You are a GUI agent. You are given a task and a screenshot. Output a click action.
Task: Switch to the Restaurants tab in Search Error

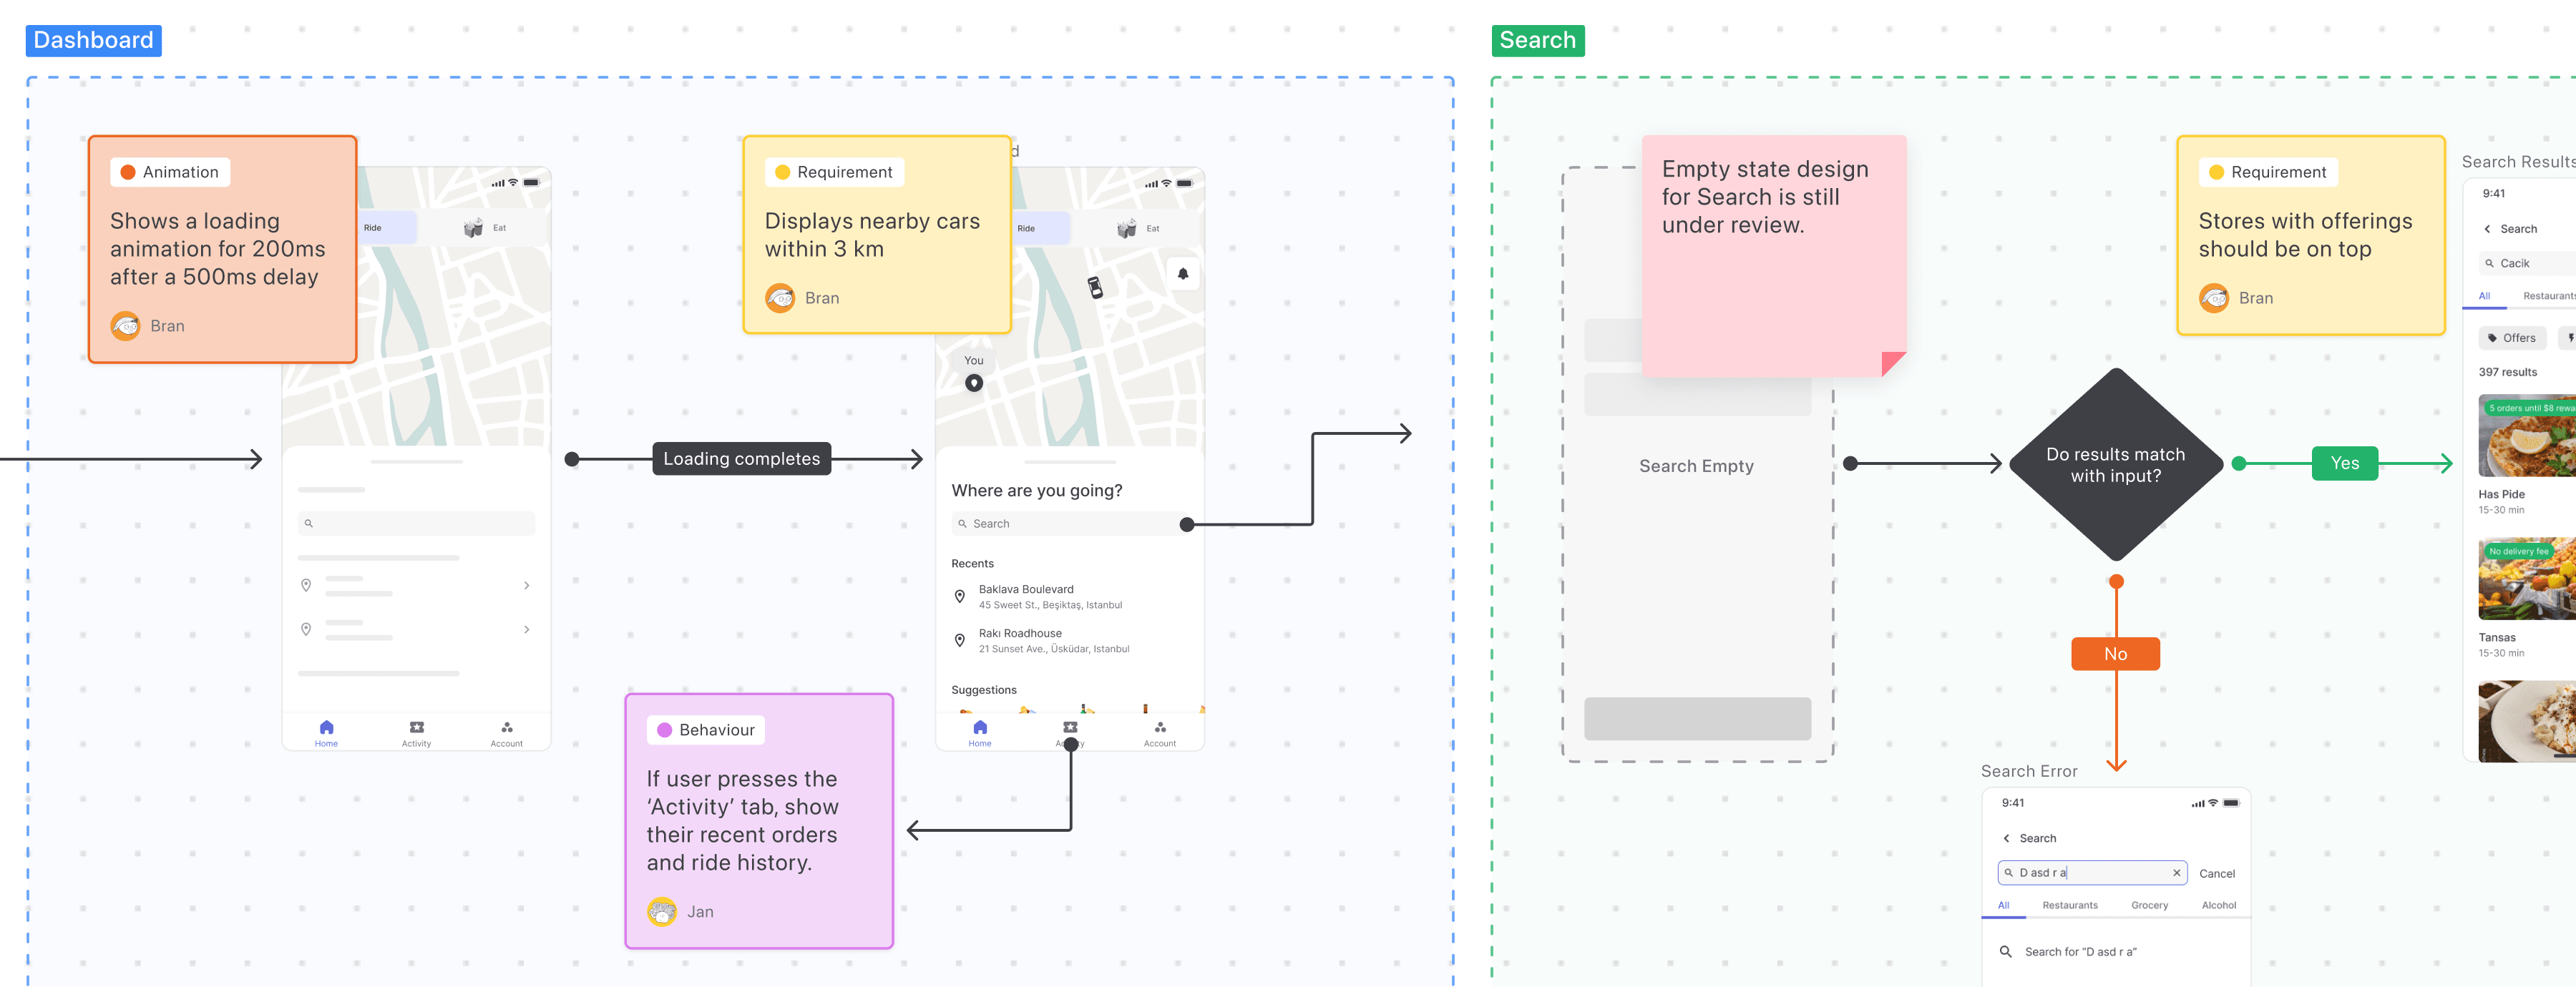pos(2069,906)
